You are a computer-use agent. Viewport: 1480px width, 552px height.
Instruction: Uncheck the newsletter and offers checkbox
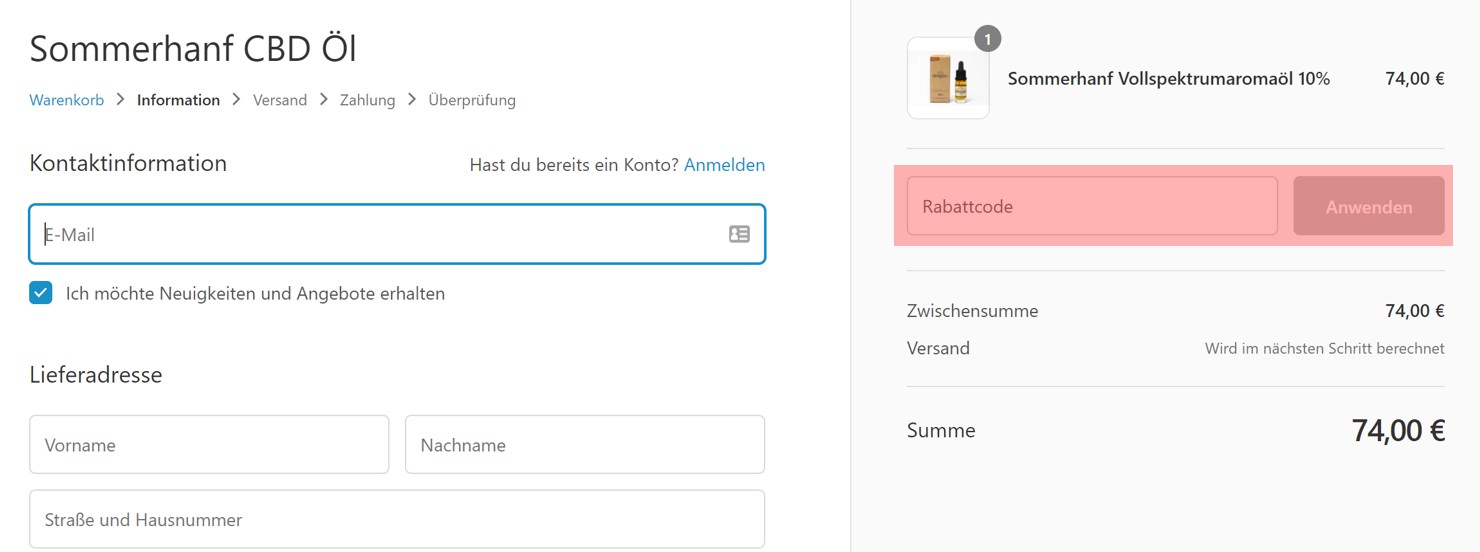pos(41,293)
